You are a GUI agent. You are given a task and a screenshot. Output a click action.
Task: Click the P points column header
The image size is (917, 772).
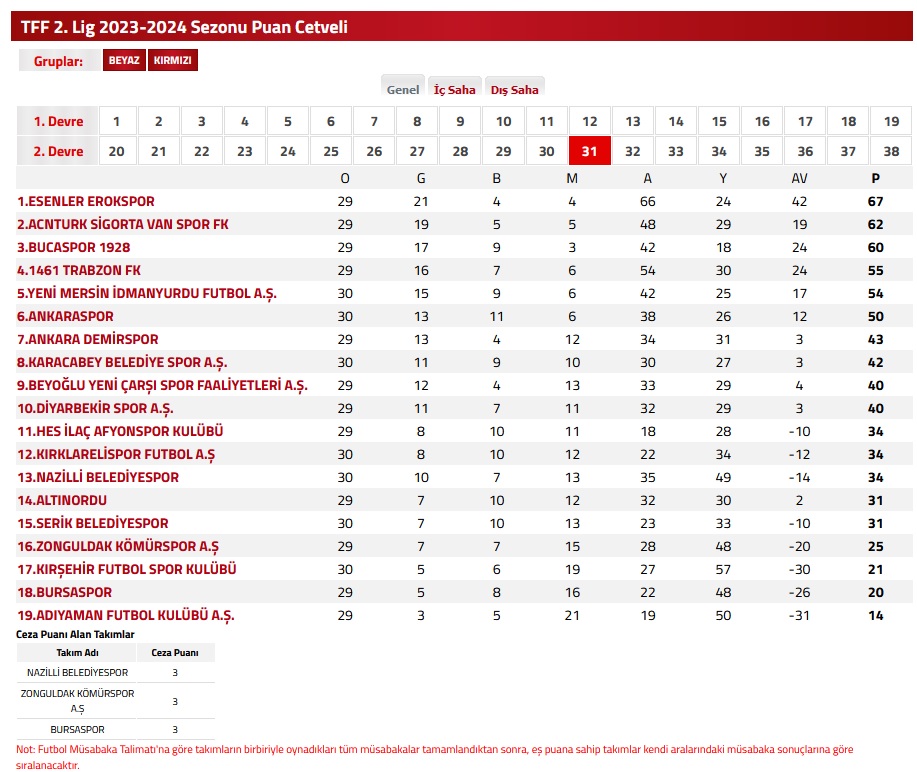coord(875,178)
